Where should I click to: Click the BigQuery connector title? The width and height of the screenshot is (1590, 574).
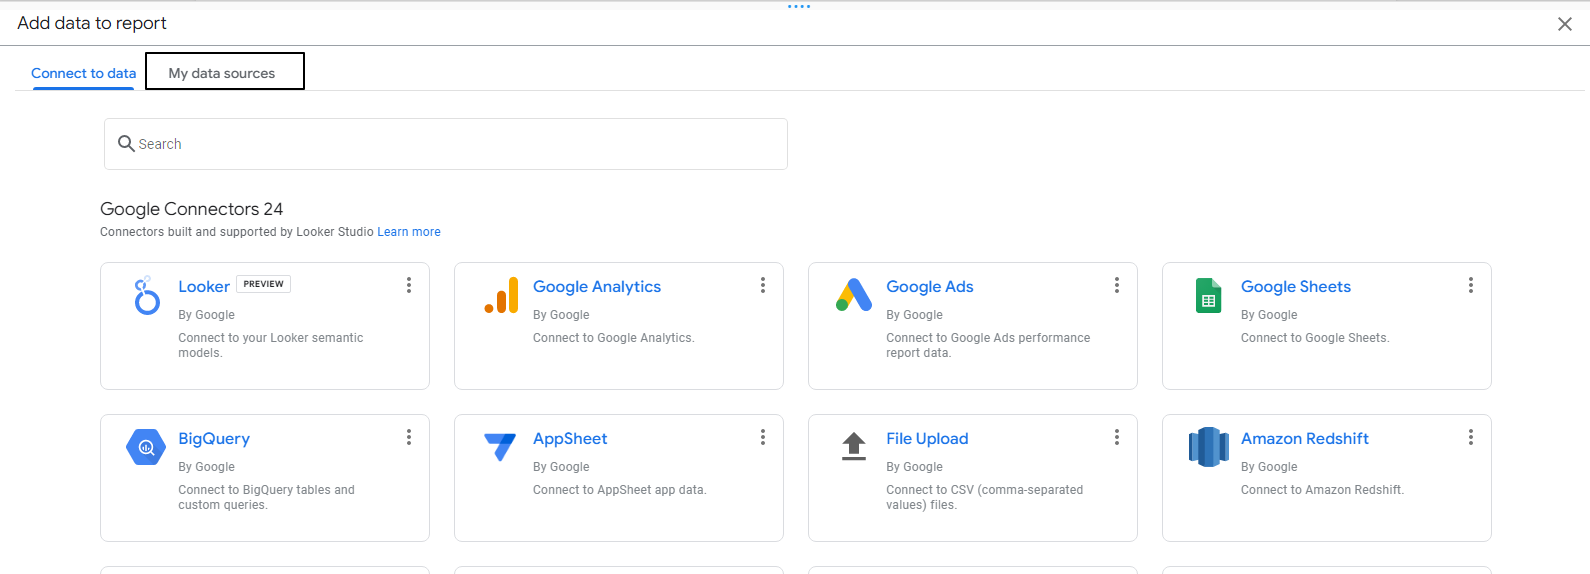[x=214, y=439]
